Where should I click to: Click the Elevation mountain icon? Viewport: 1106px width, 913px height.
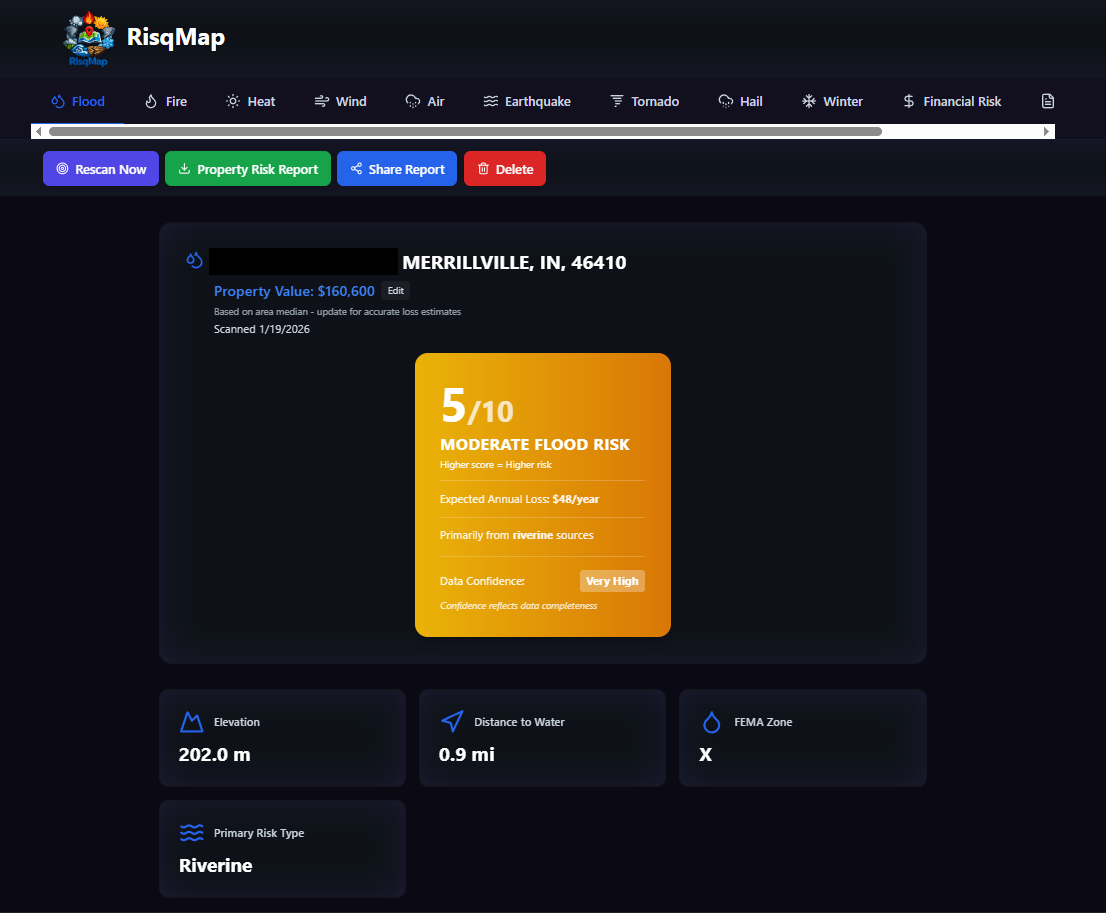click(x=191, y=721)
